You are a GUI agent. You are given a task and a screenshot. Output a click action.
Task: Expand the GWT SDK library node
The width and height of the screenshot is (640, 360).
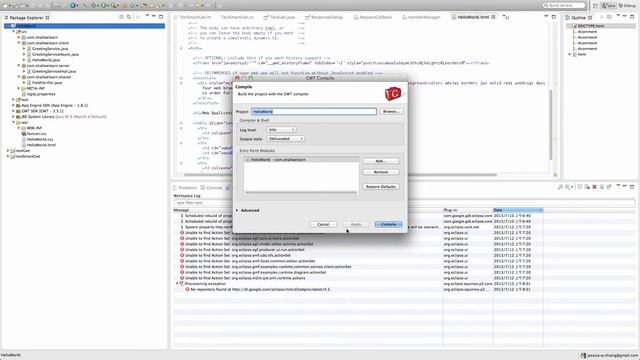point(13,111)
